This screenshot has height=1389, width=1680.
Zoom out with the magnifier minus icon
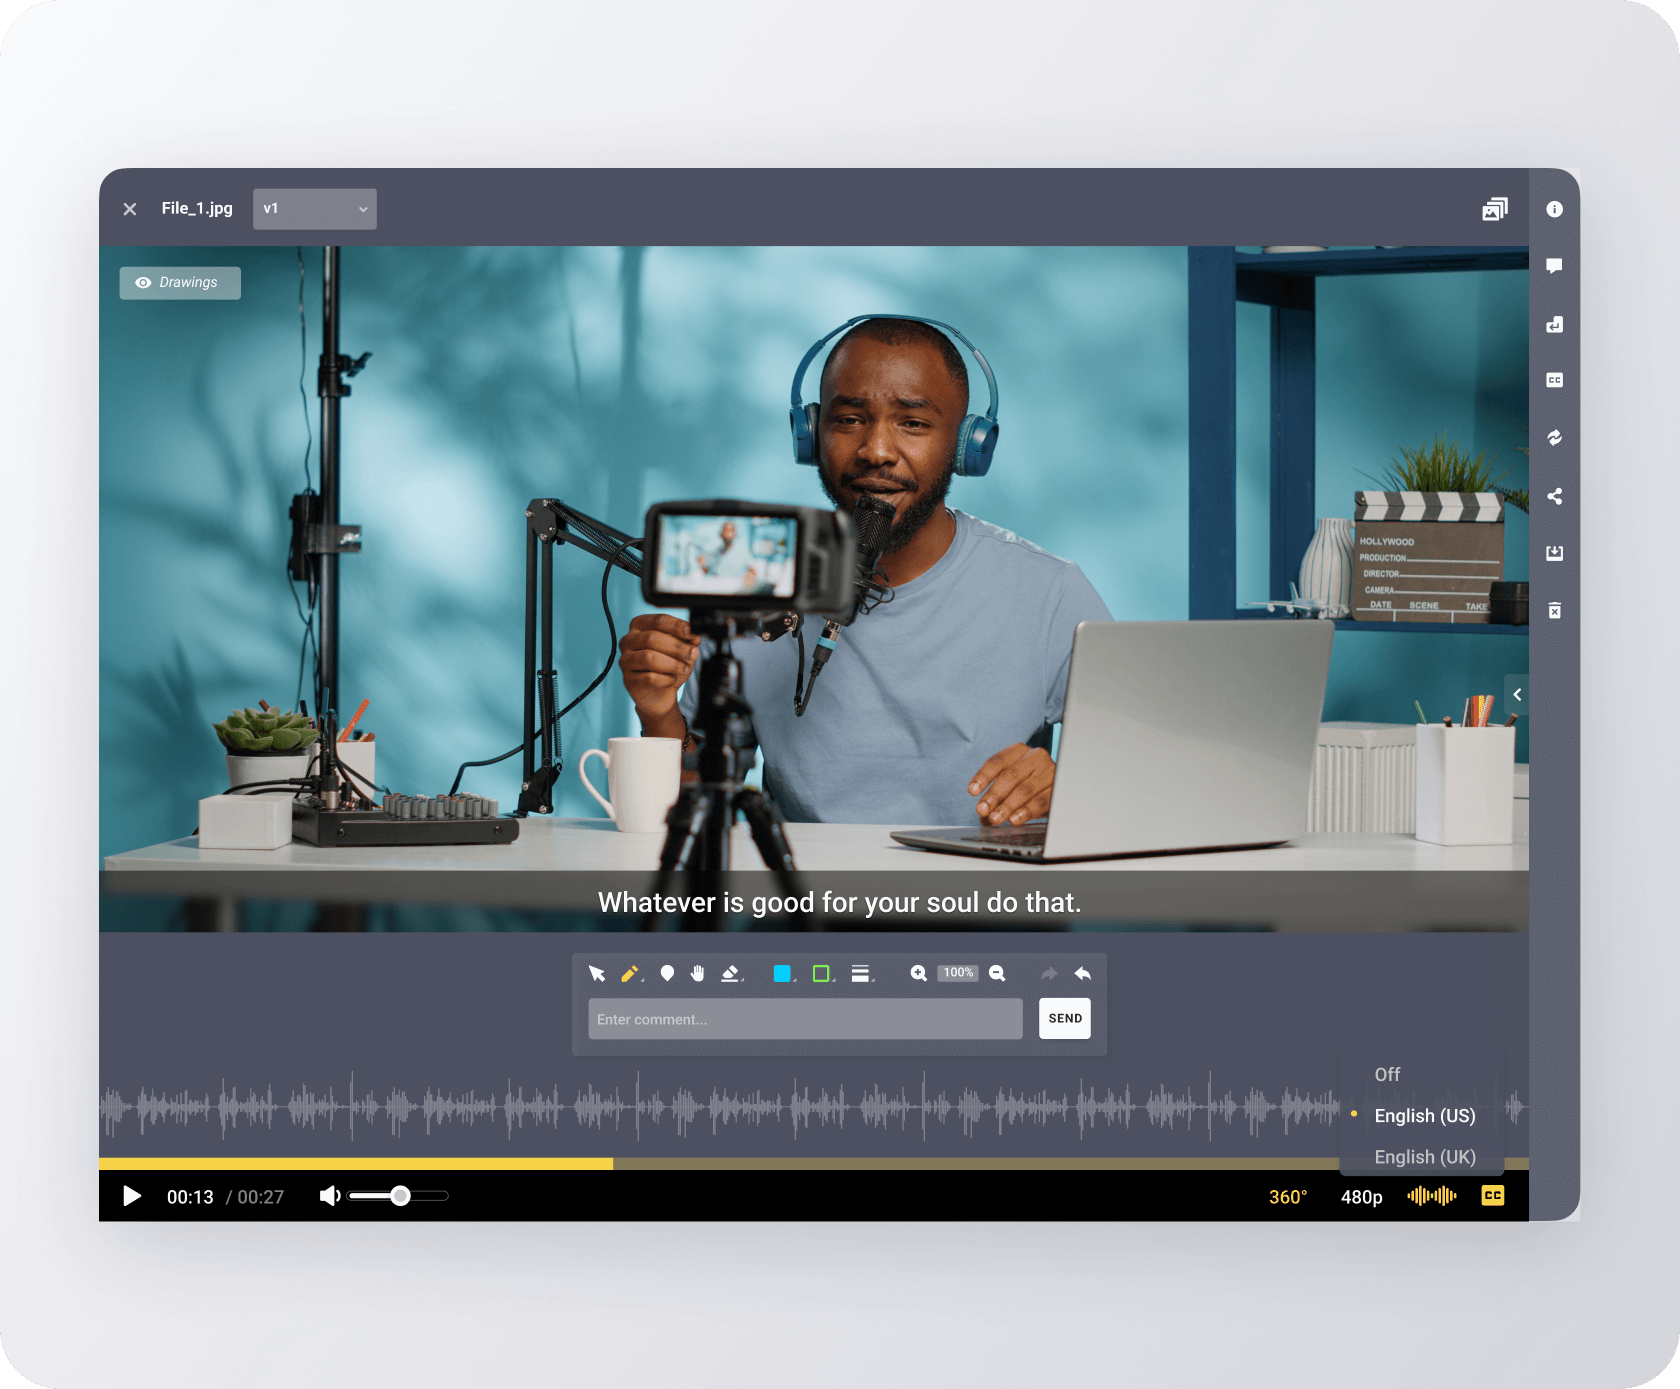[997, 973]
